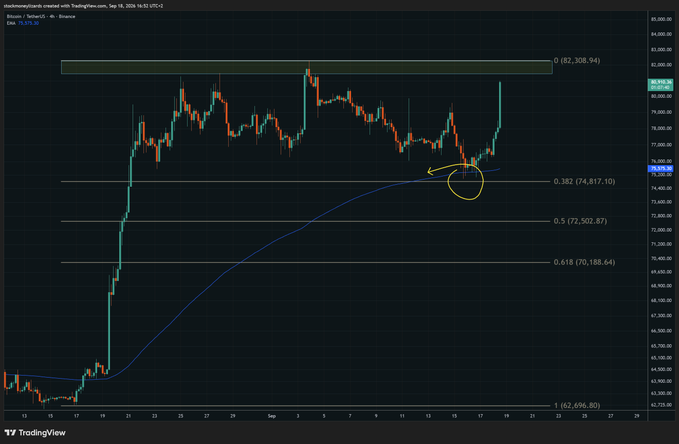Click the Sep label on time axis
679x444 pixels.
pos(272,416)
